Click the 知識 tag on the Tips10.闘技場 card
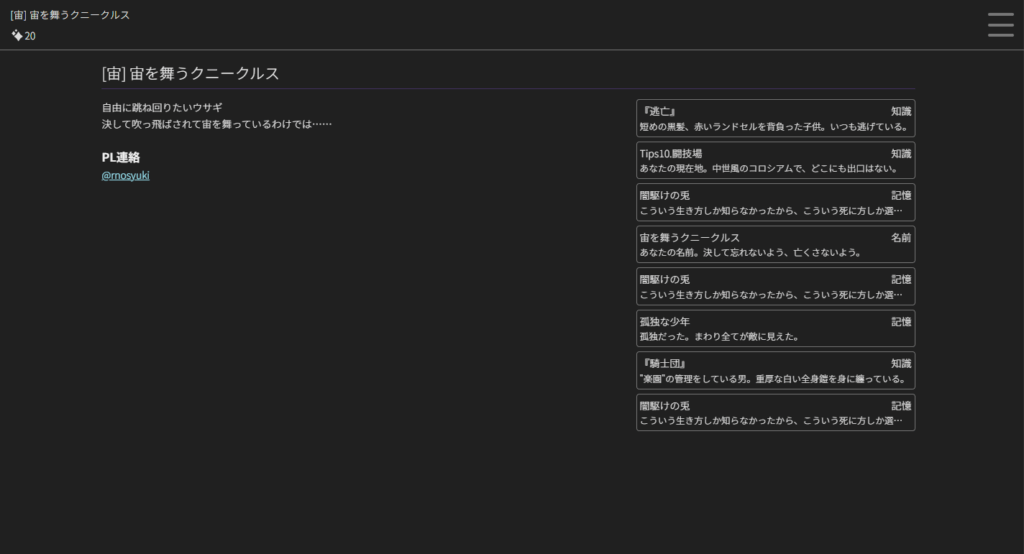The width and height of the screenshot is (1024, 554). tap(901, 154)
